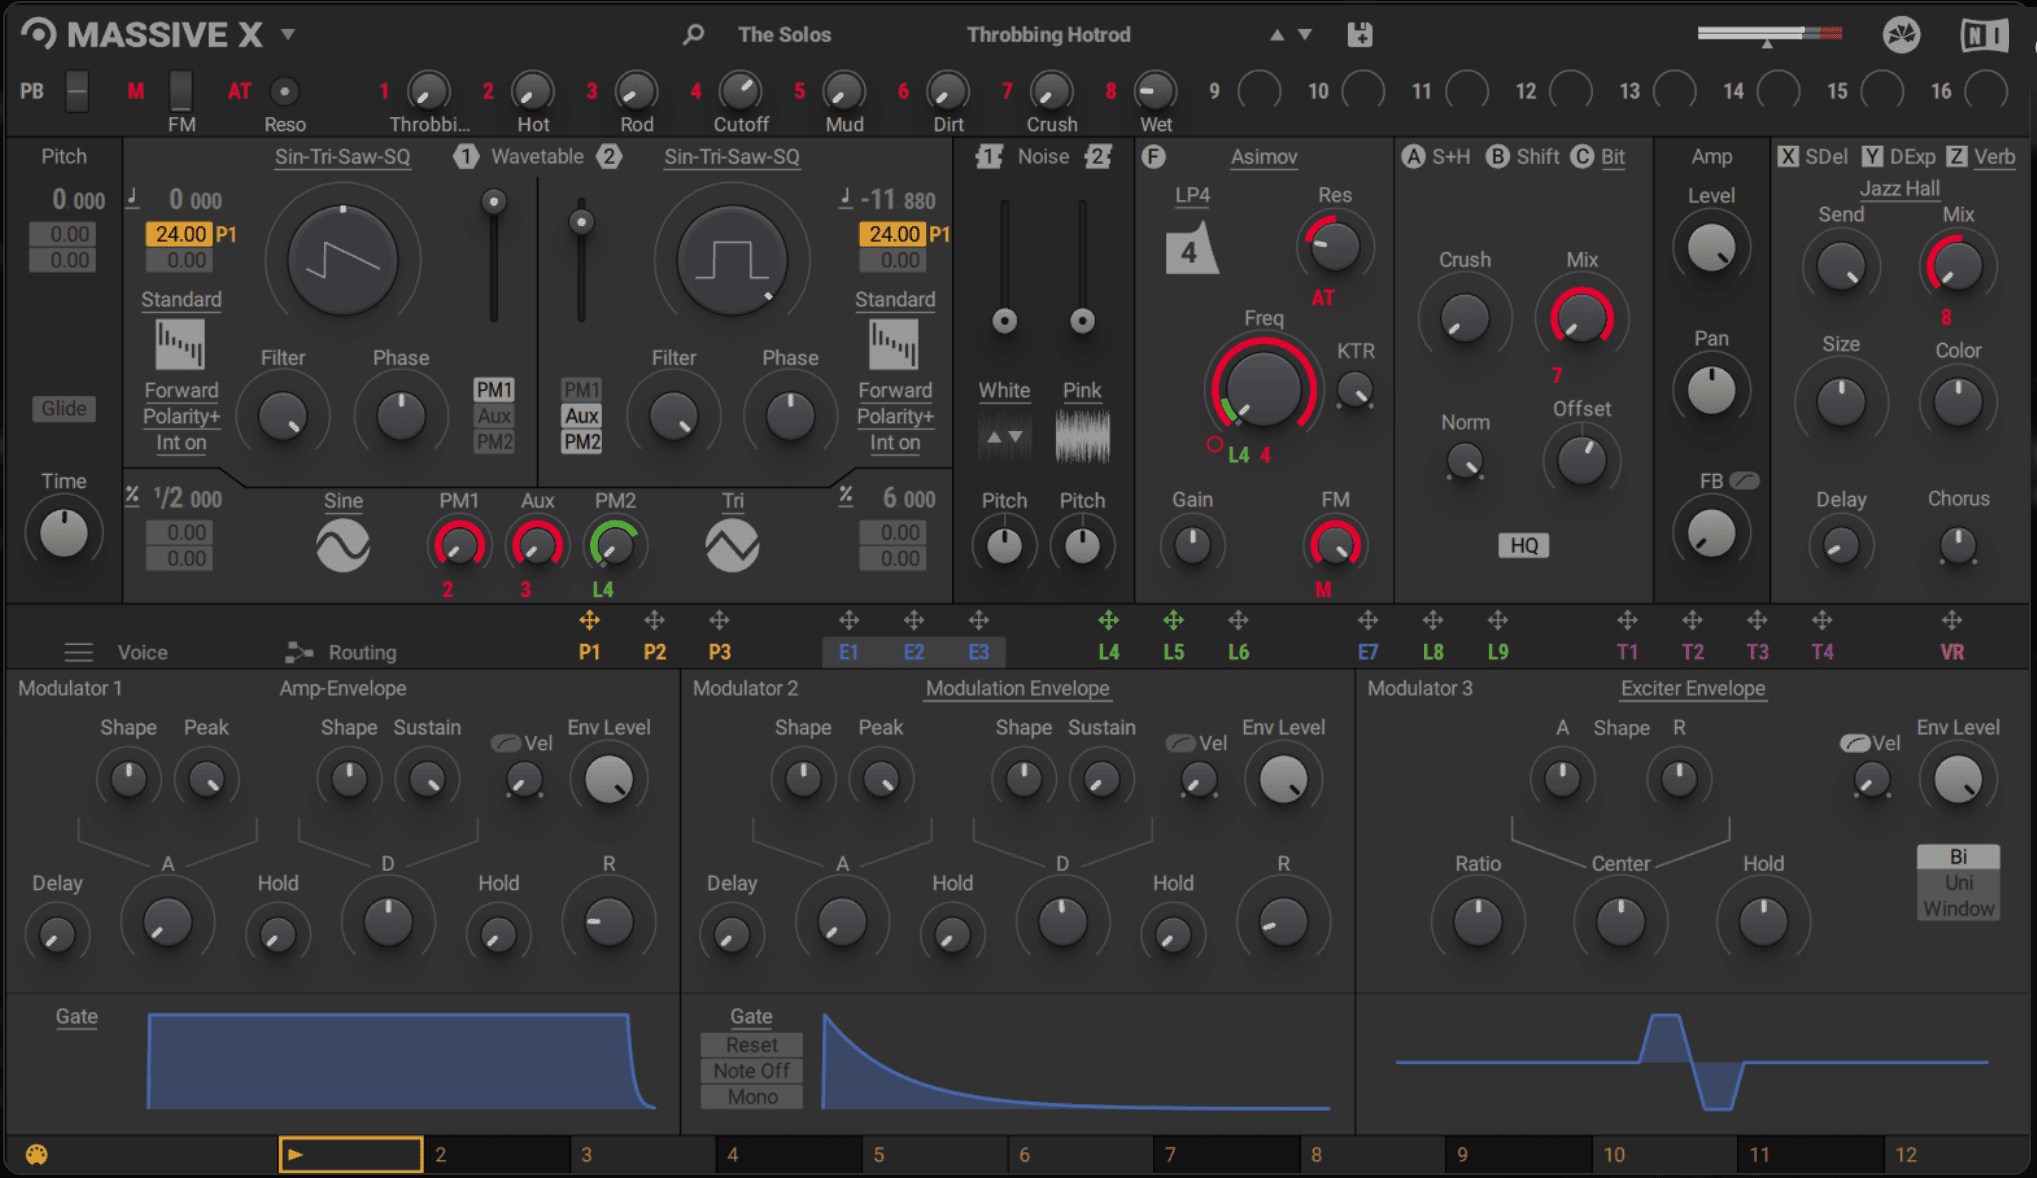Grab the E7 modulation assign crosshair
2037x1178 pixels.
[x=1368, y=621]
